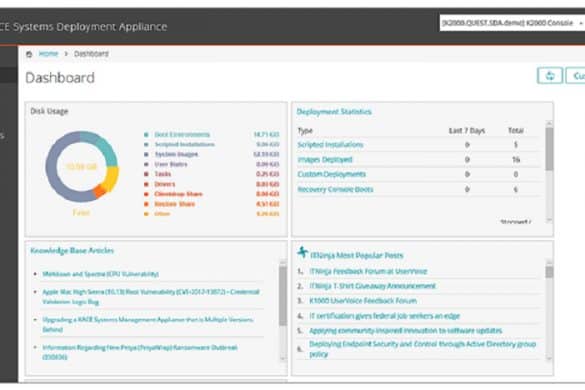585x390 pixels.
Task: Click the ITNinja Most Popular Posts heading
Action: pos(356,255)
